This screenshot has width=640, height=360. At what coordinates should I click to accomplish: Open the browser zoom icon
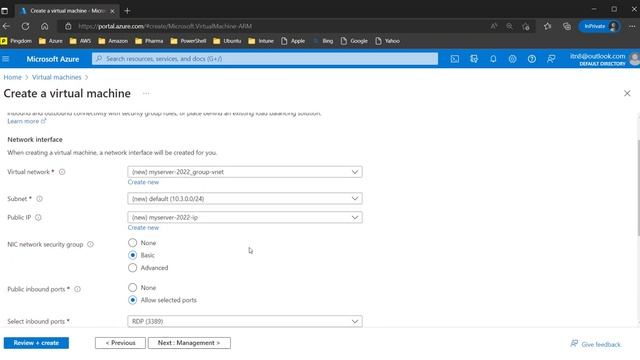(x=509, y=26)
